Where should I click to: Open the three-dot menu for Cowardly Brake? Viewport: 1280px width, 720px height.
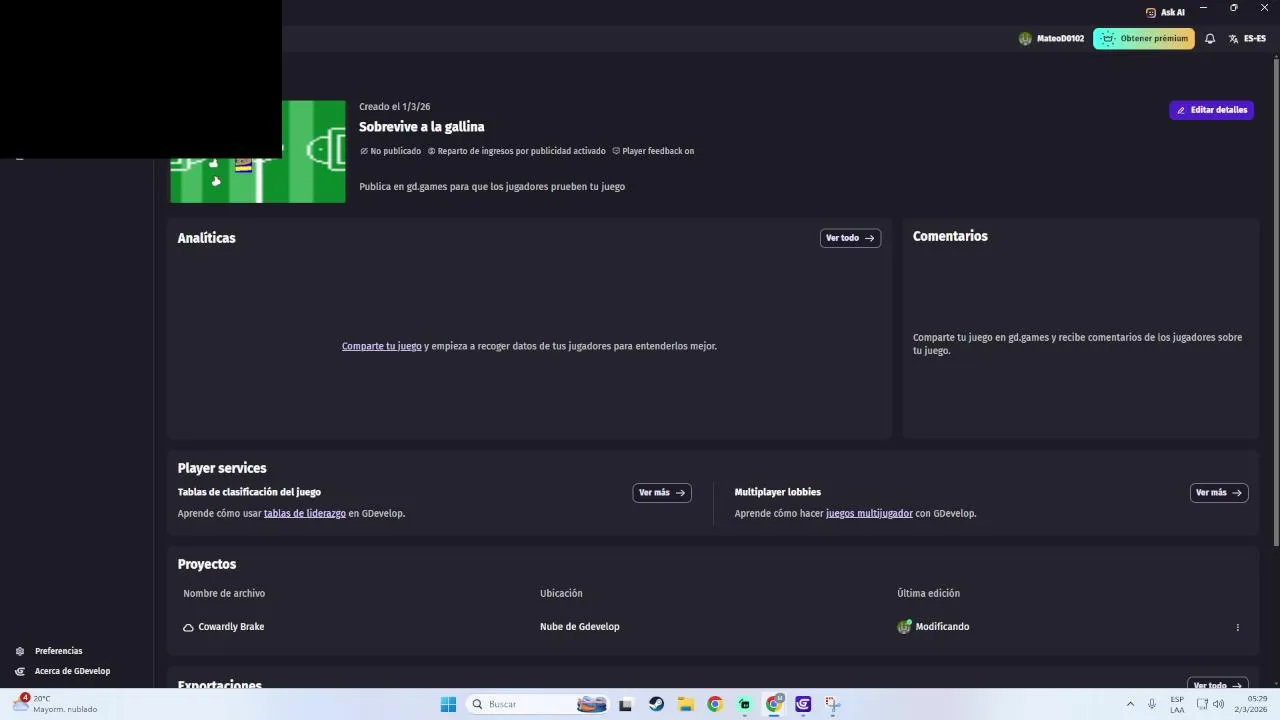click(1237, 627)
